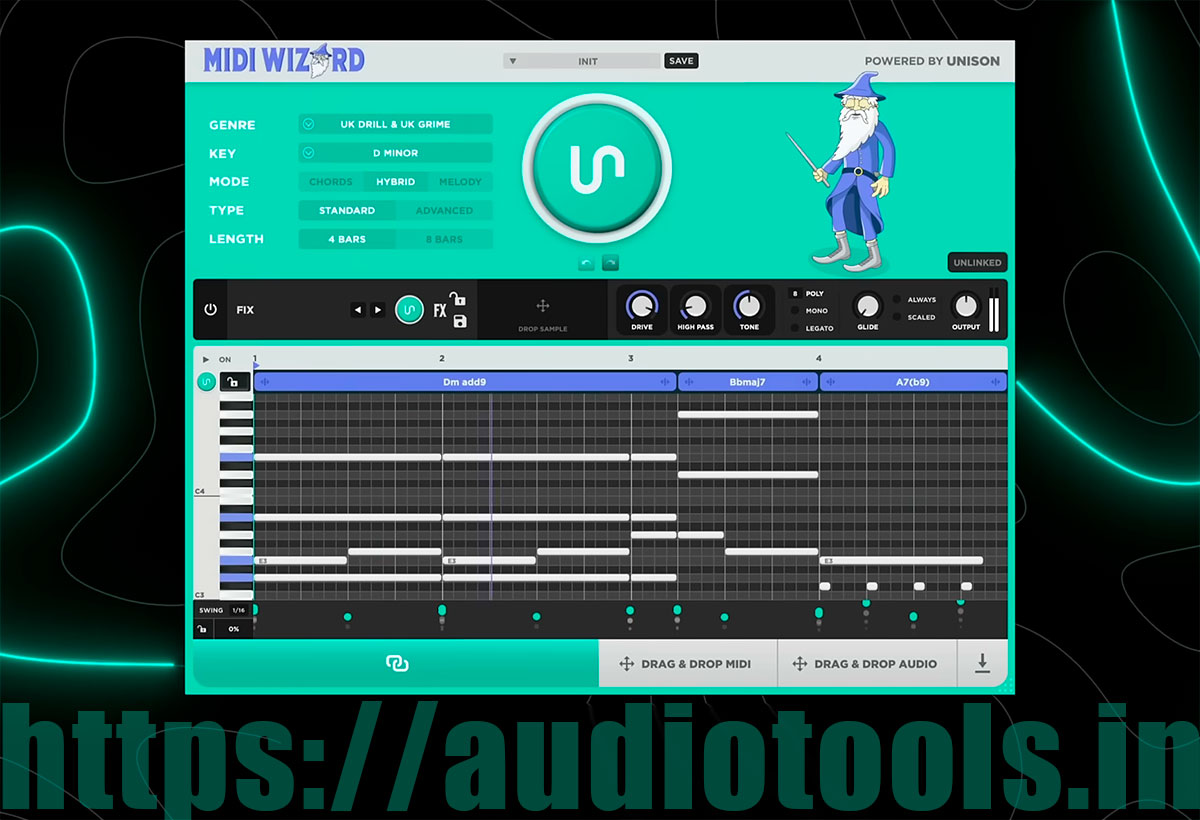This screenshot has height=820, width=1200.
Task: Toggle the chord track lock icon
Action: click(x=235, y=381)
